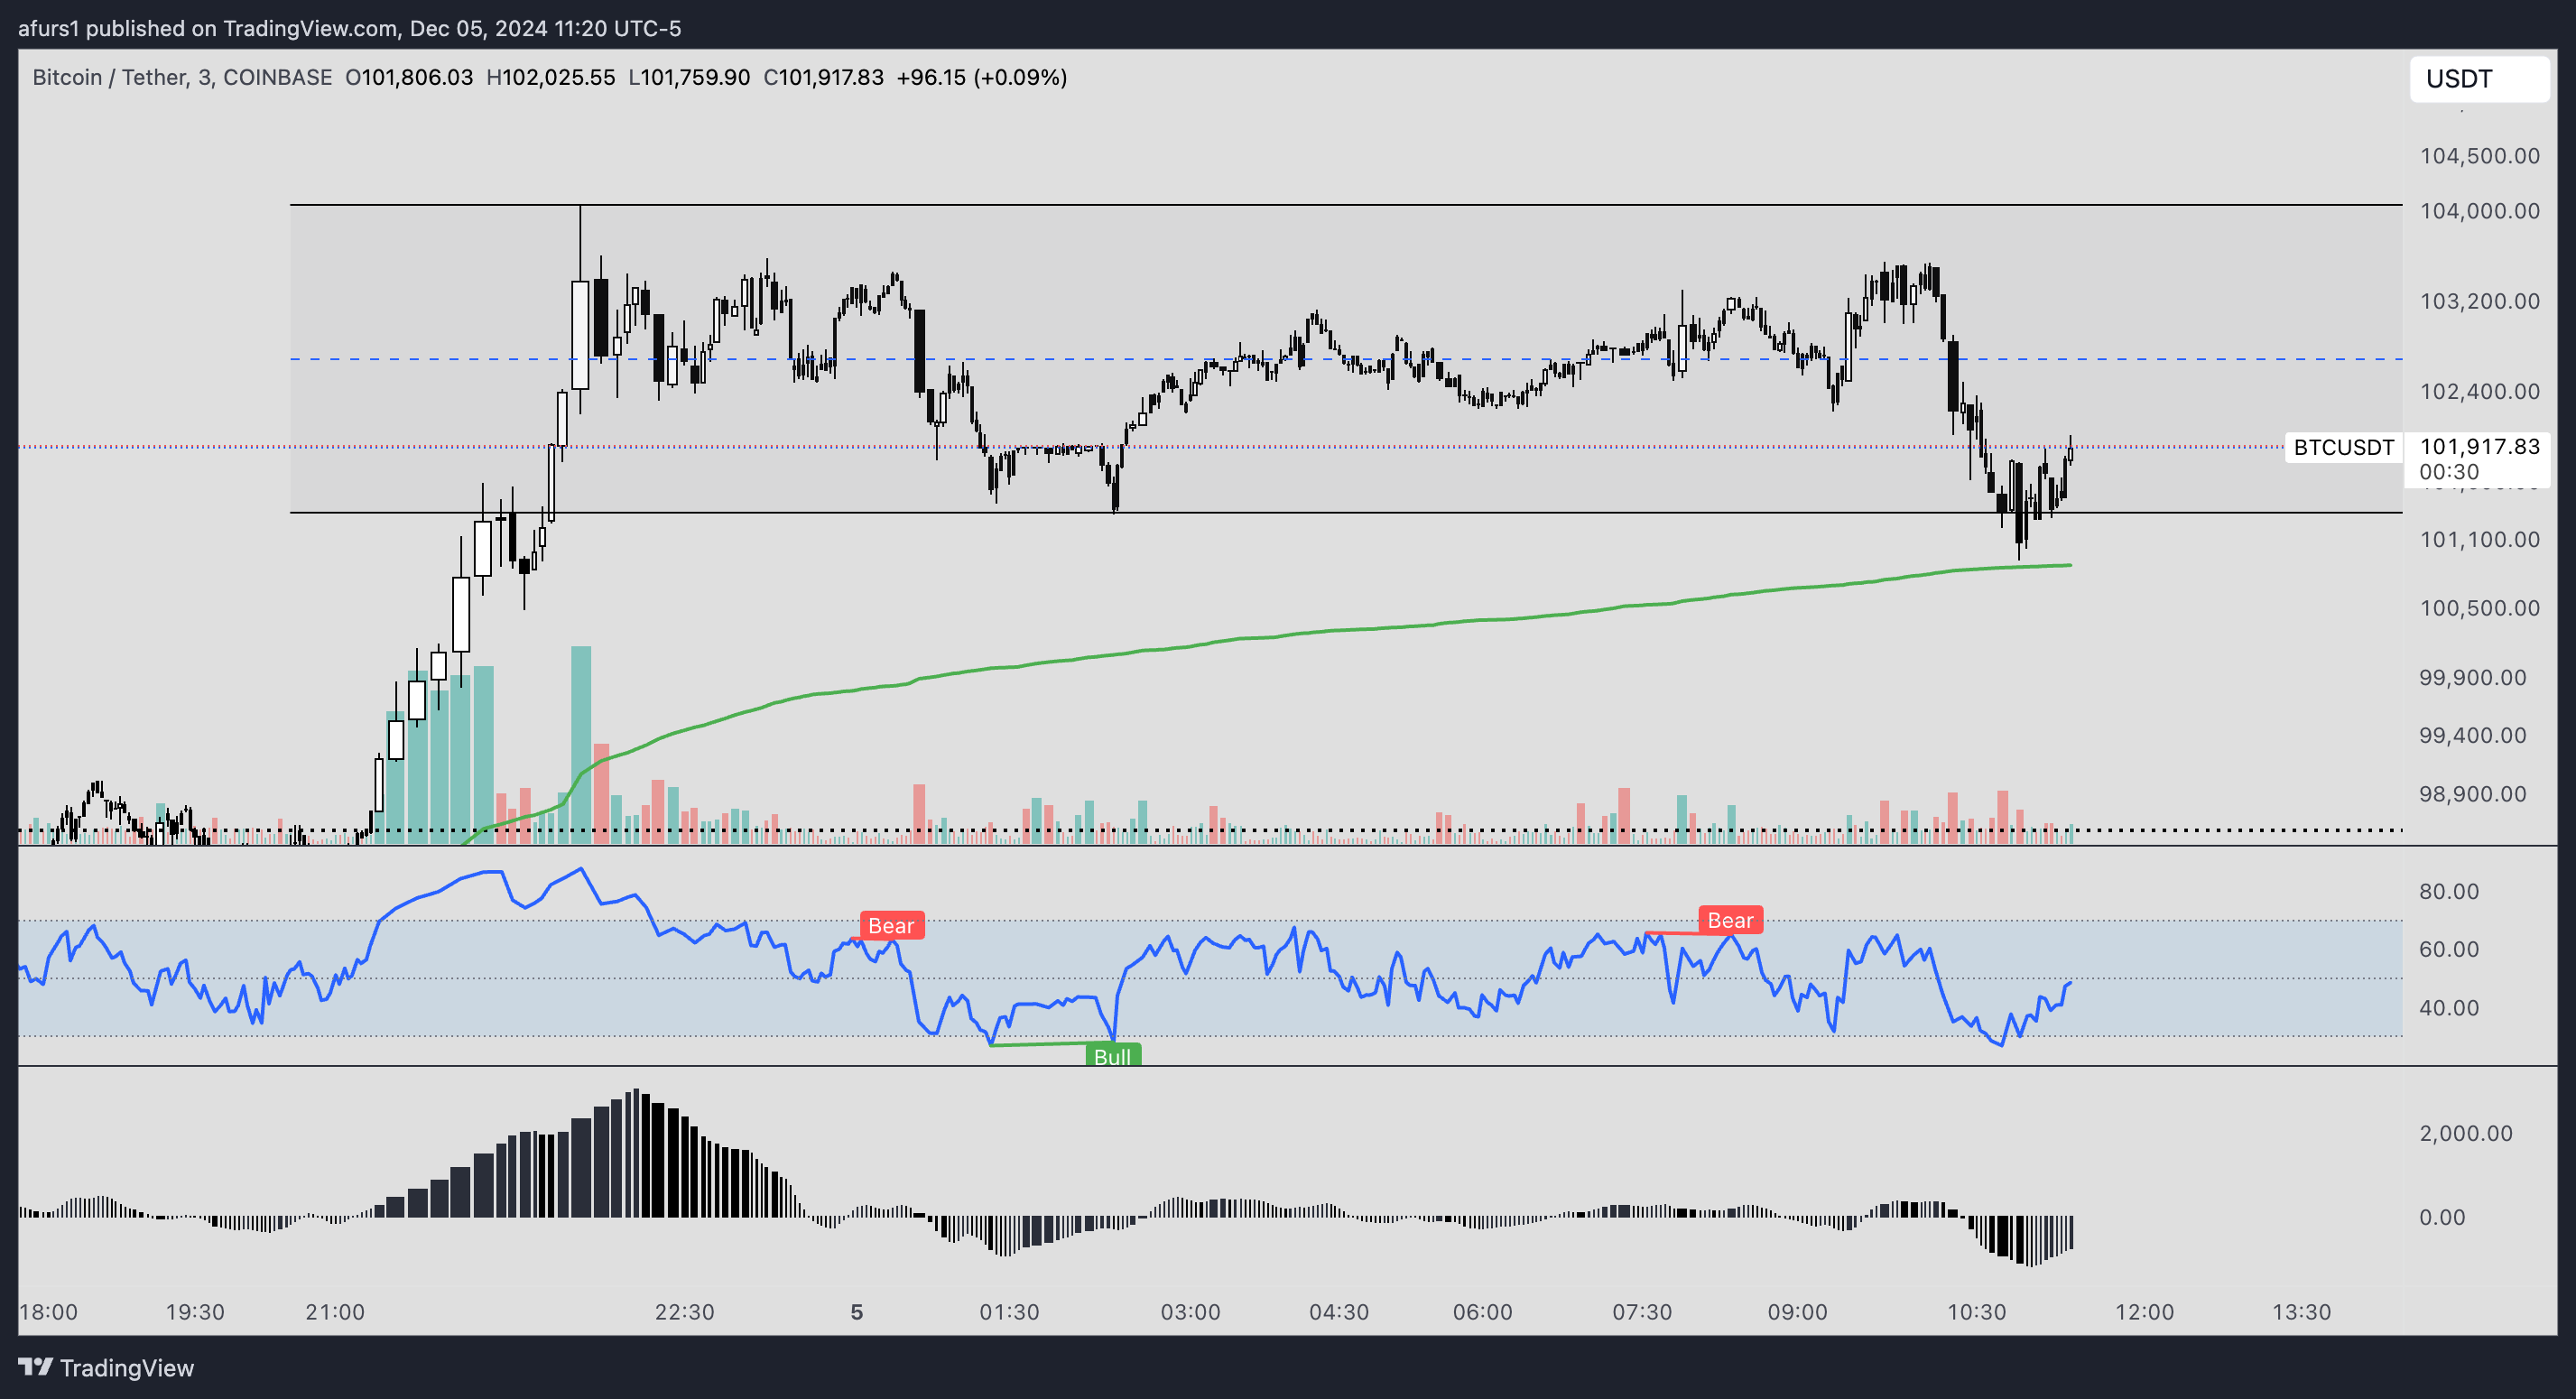Click the 22:30 time axis label

point(684,1312)
